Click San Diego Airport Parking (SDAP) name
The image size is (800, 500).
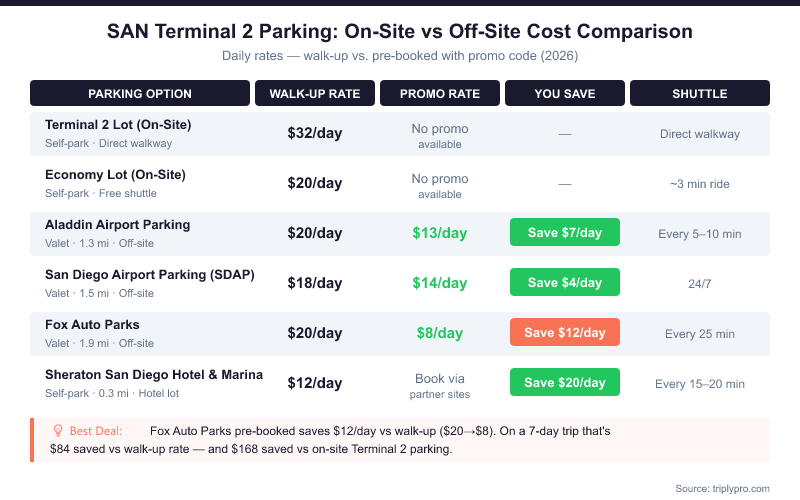(x=150, y=275)
